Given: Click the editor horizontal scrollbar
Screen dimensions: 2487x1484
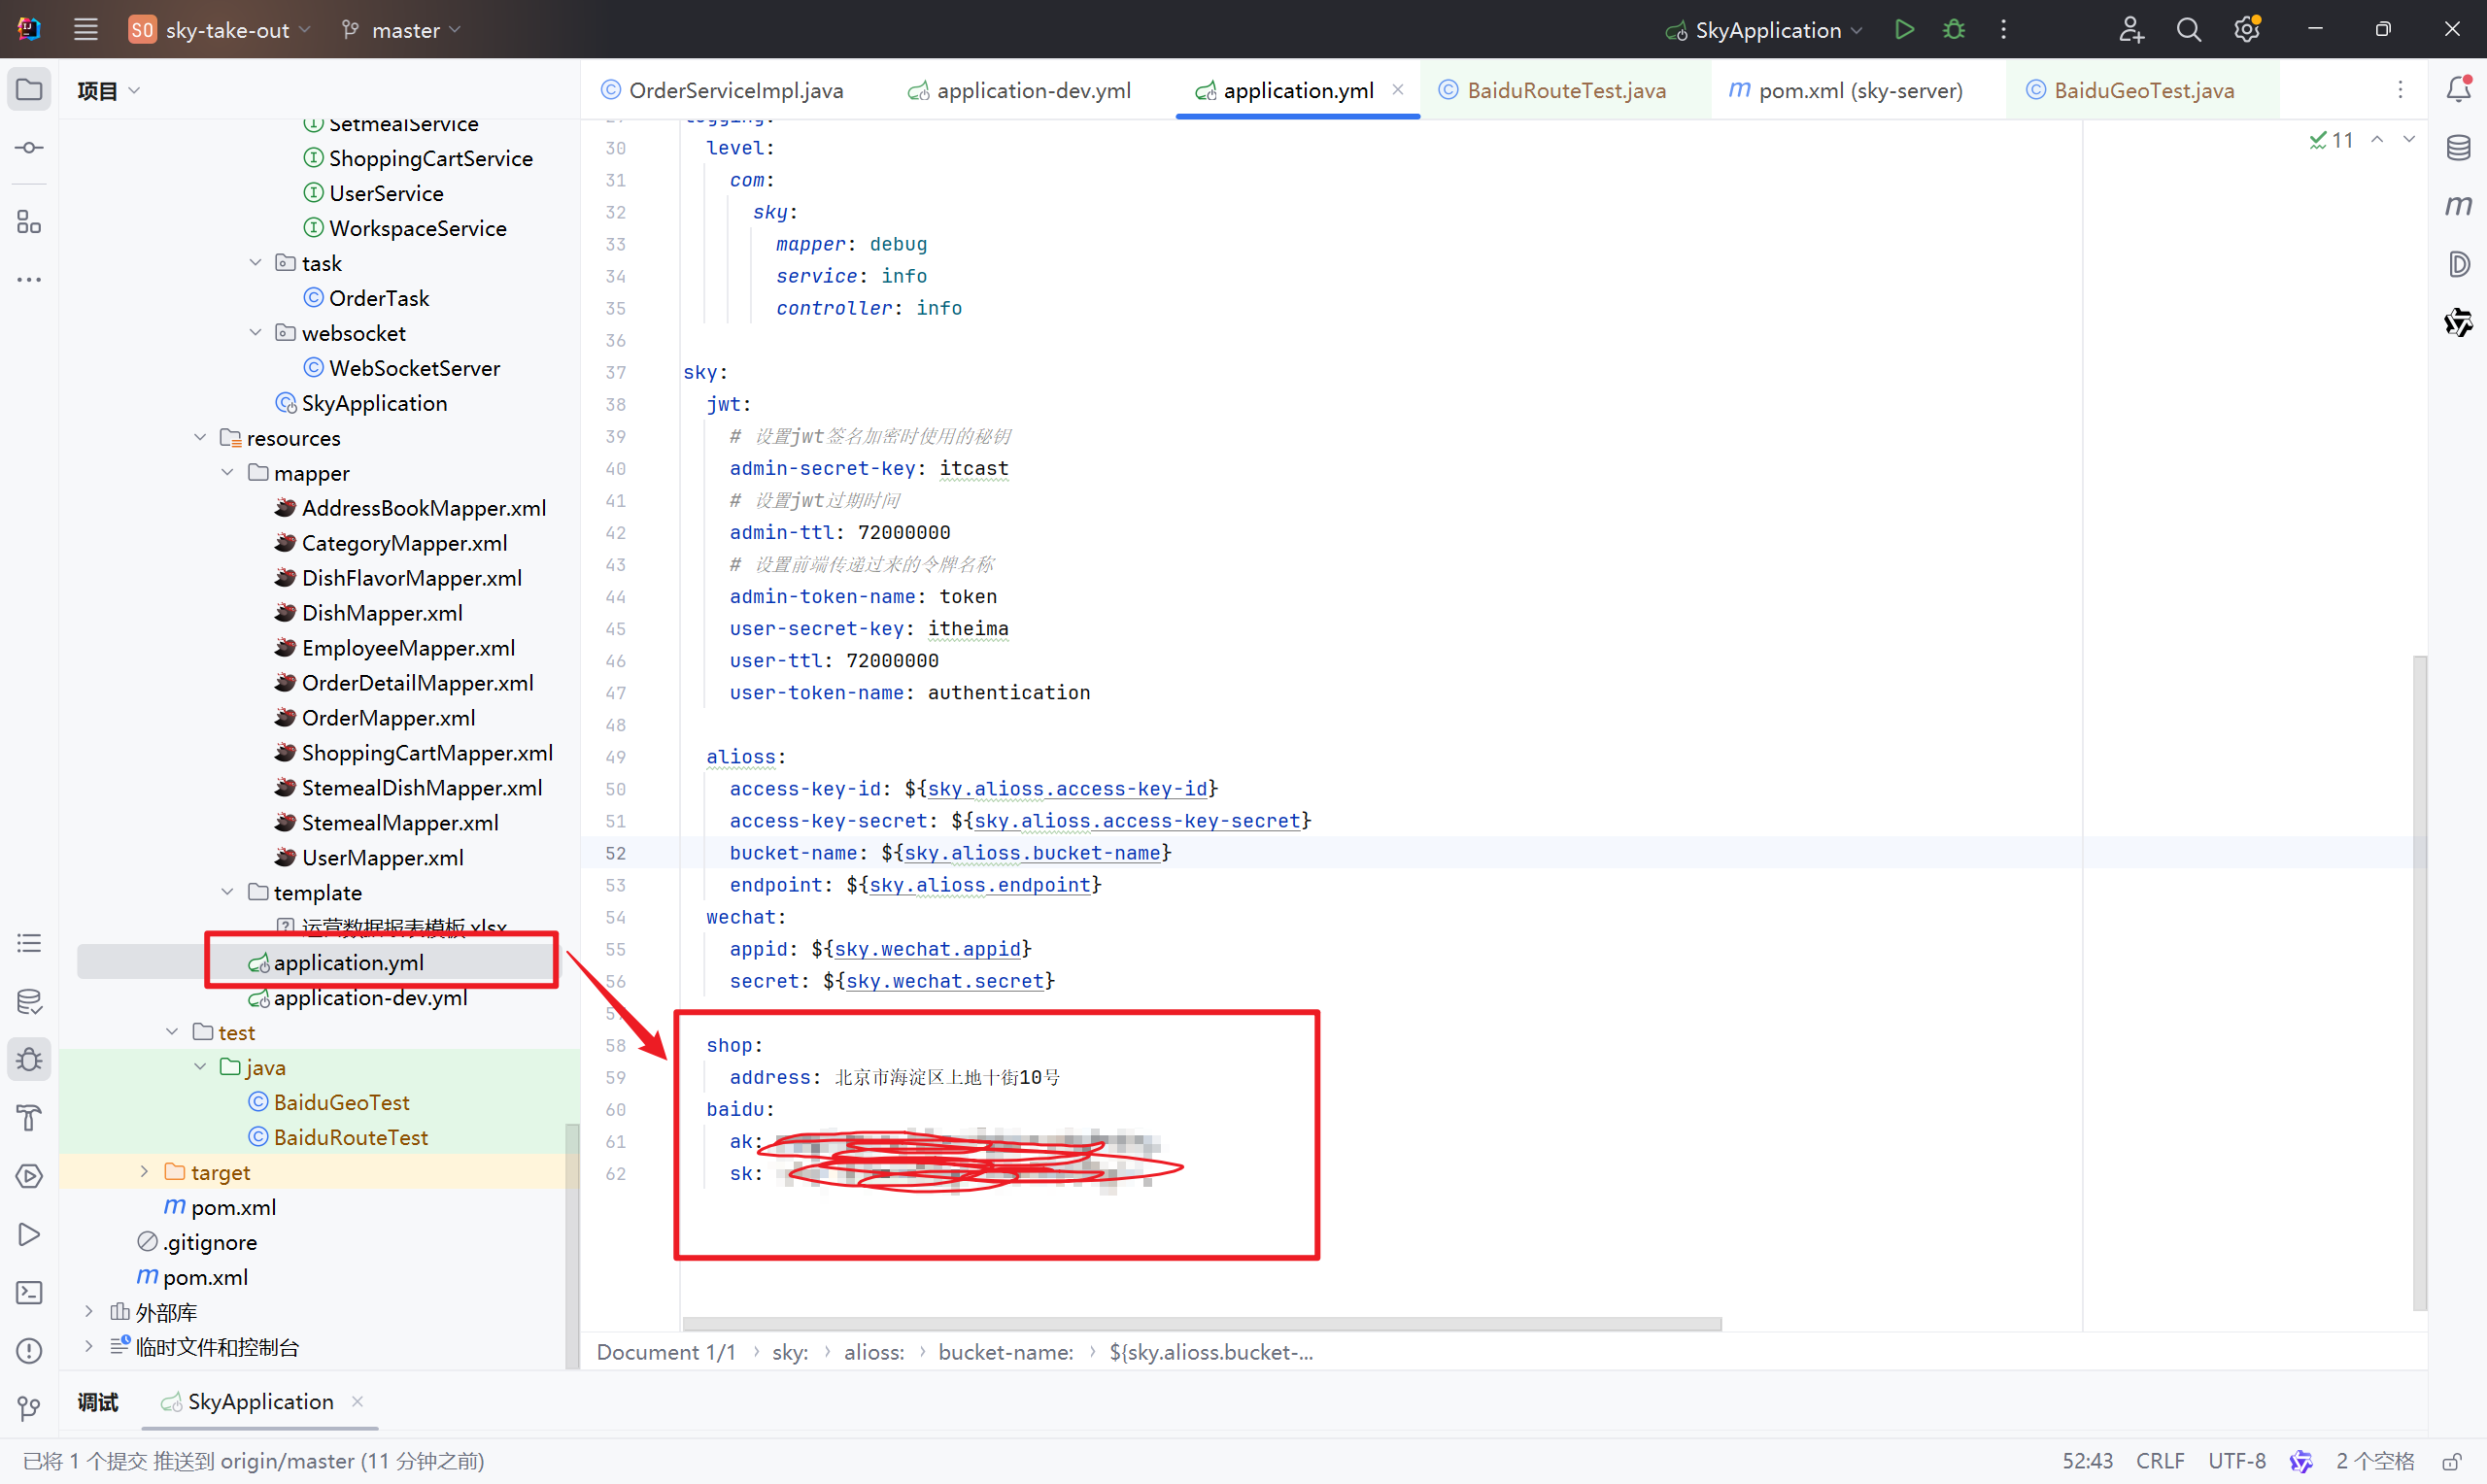Looking at the screenshot, I should (1200, 1324).
